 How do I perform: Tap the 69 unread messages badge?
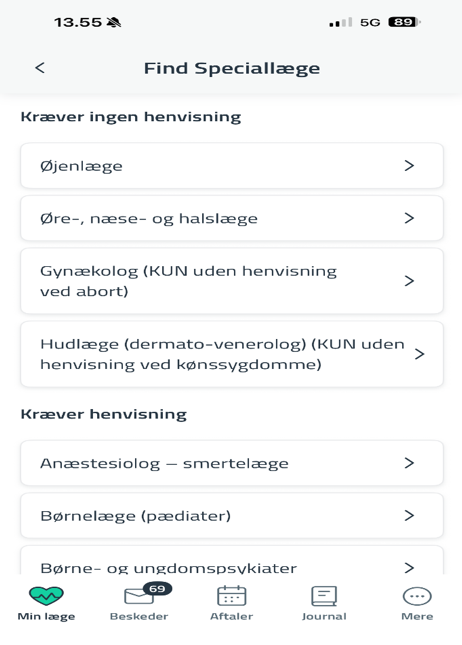tap(157, 589)
